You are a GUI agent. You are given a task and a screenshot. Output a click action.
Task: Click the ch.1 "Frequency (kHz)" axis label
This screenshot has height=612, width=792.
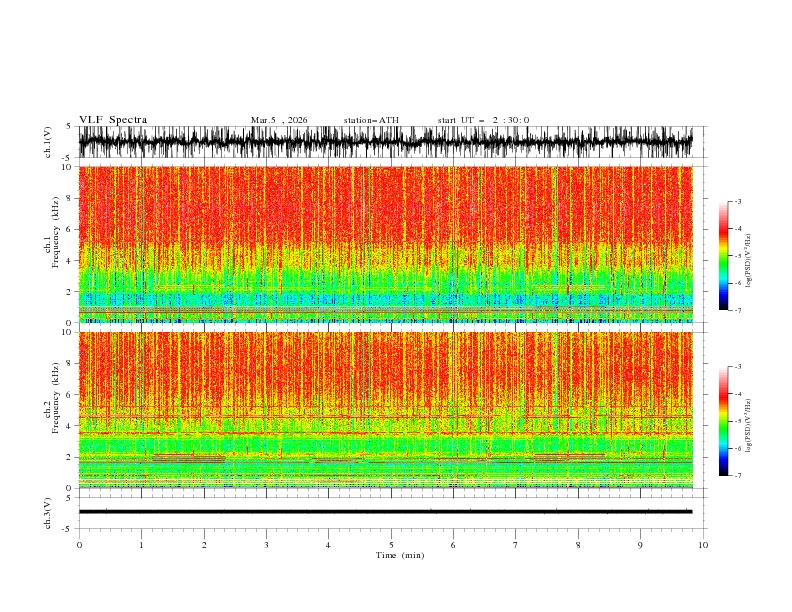56,233
